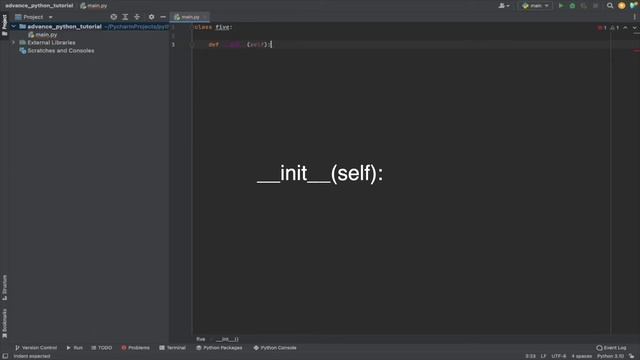Viewport: 640px width, 360px height.
Task: Click '__init__()' in editor breadcrumb bar
Action: [227, 339]
